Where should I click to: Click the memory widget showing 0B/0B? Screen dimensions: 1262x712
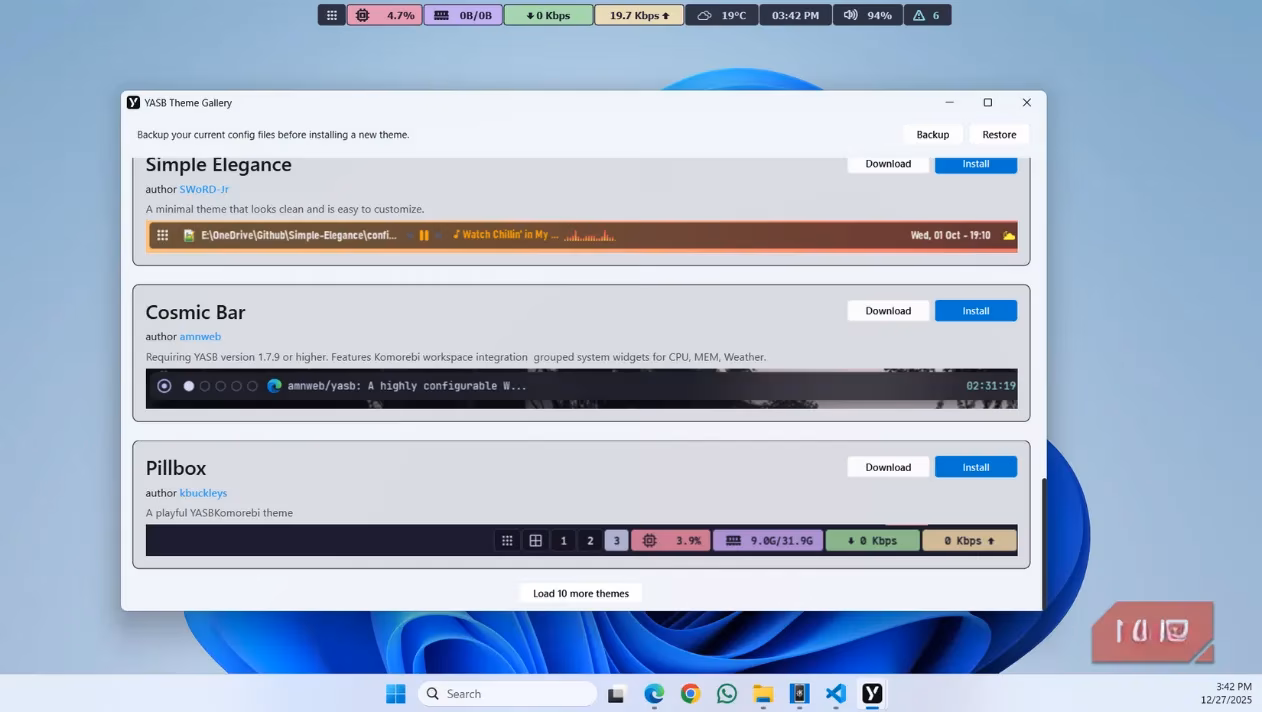coord(463,14)
